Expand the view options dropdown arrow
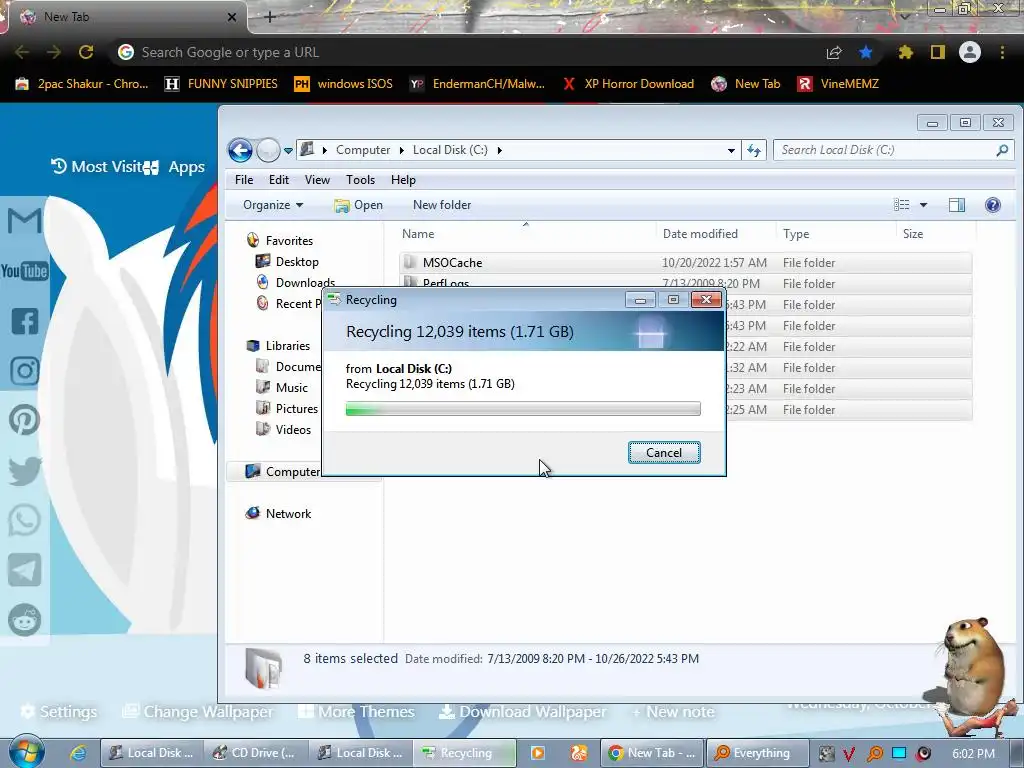Screen dimensions: 1024x768 pos(923,205)
